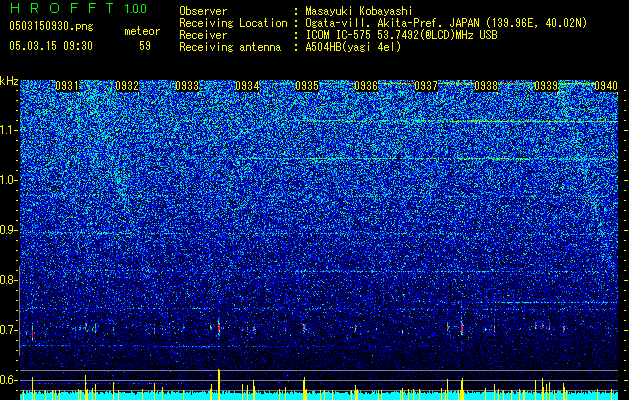Click the 0932 time marker

point(127,86)
